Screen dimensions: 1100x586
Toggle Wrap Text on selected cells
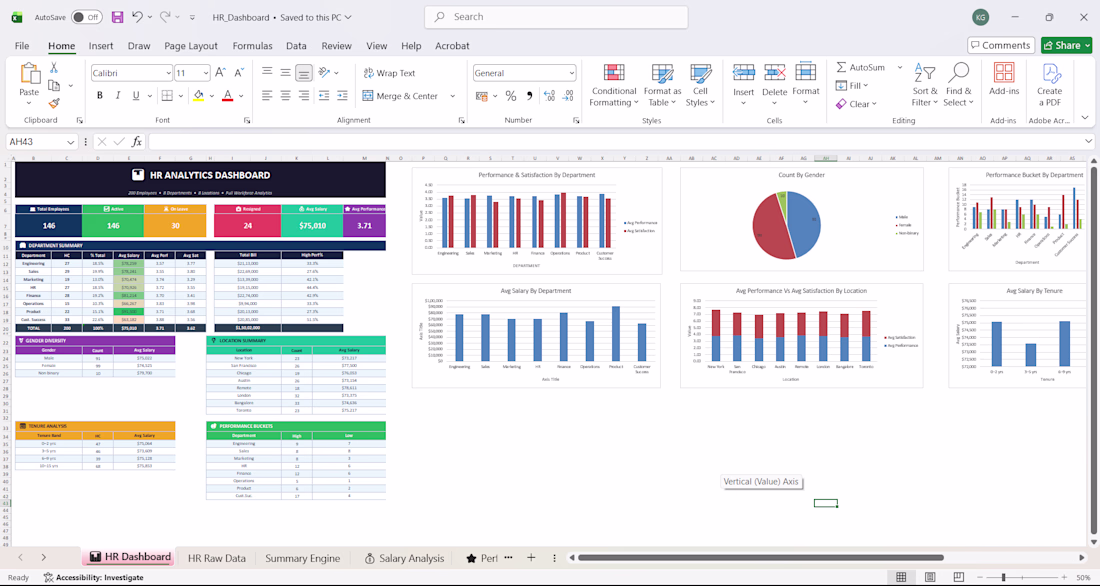point(389,73)
